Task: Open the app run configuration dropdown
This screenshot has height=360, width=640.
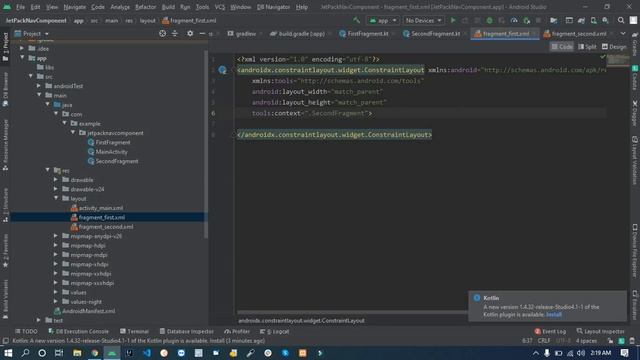Action: (x=383, y=20)
